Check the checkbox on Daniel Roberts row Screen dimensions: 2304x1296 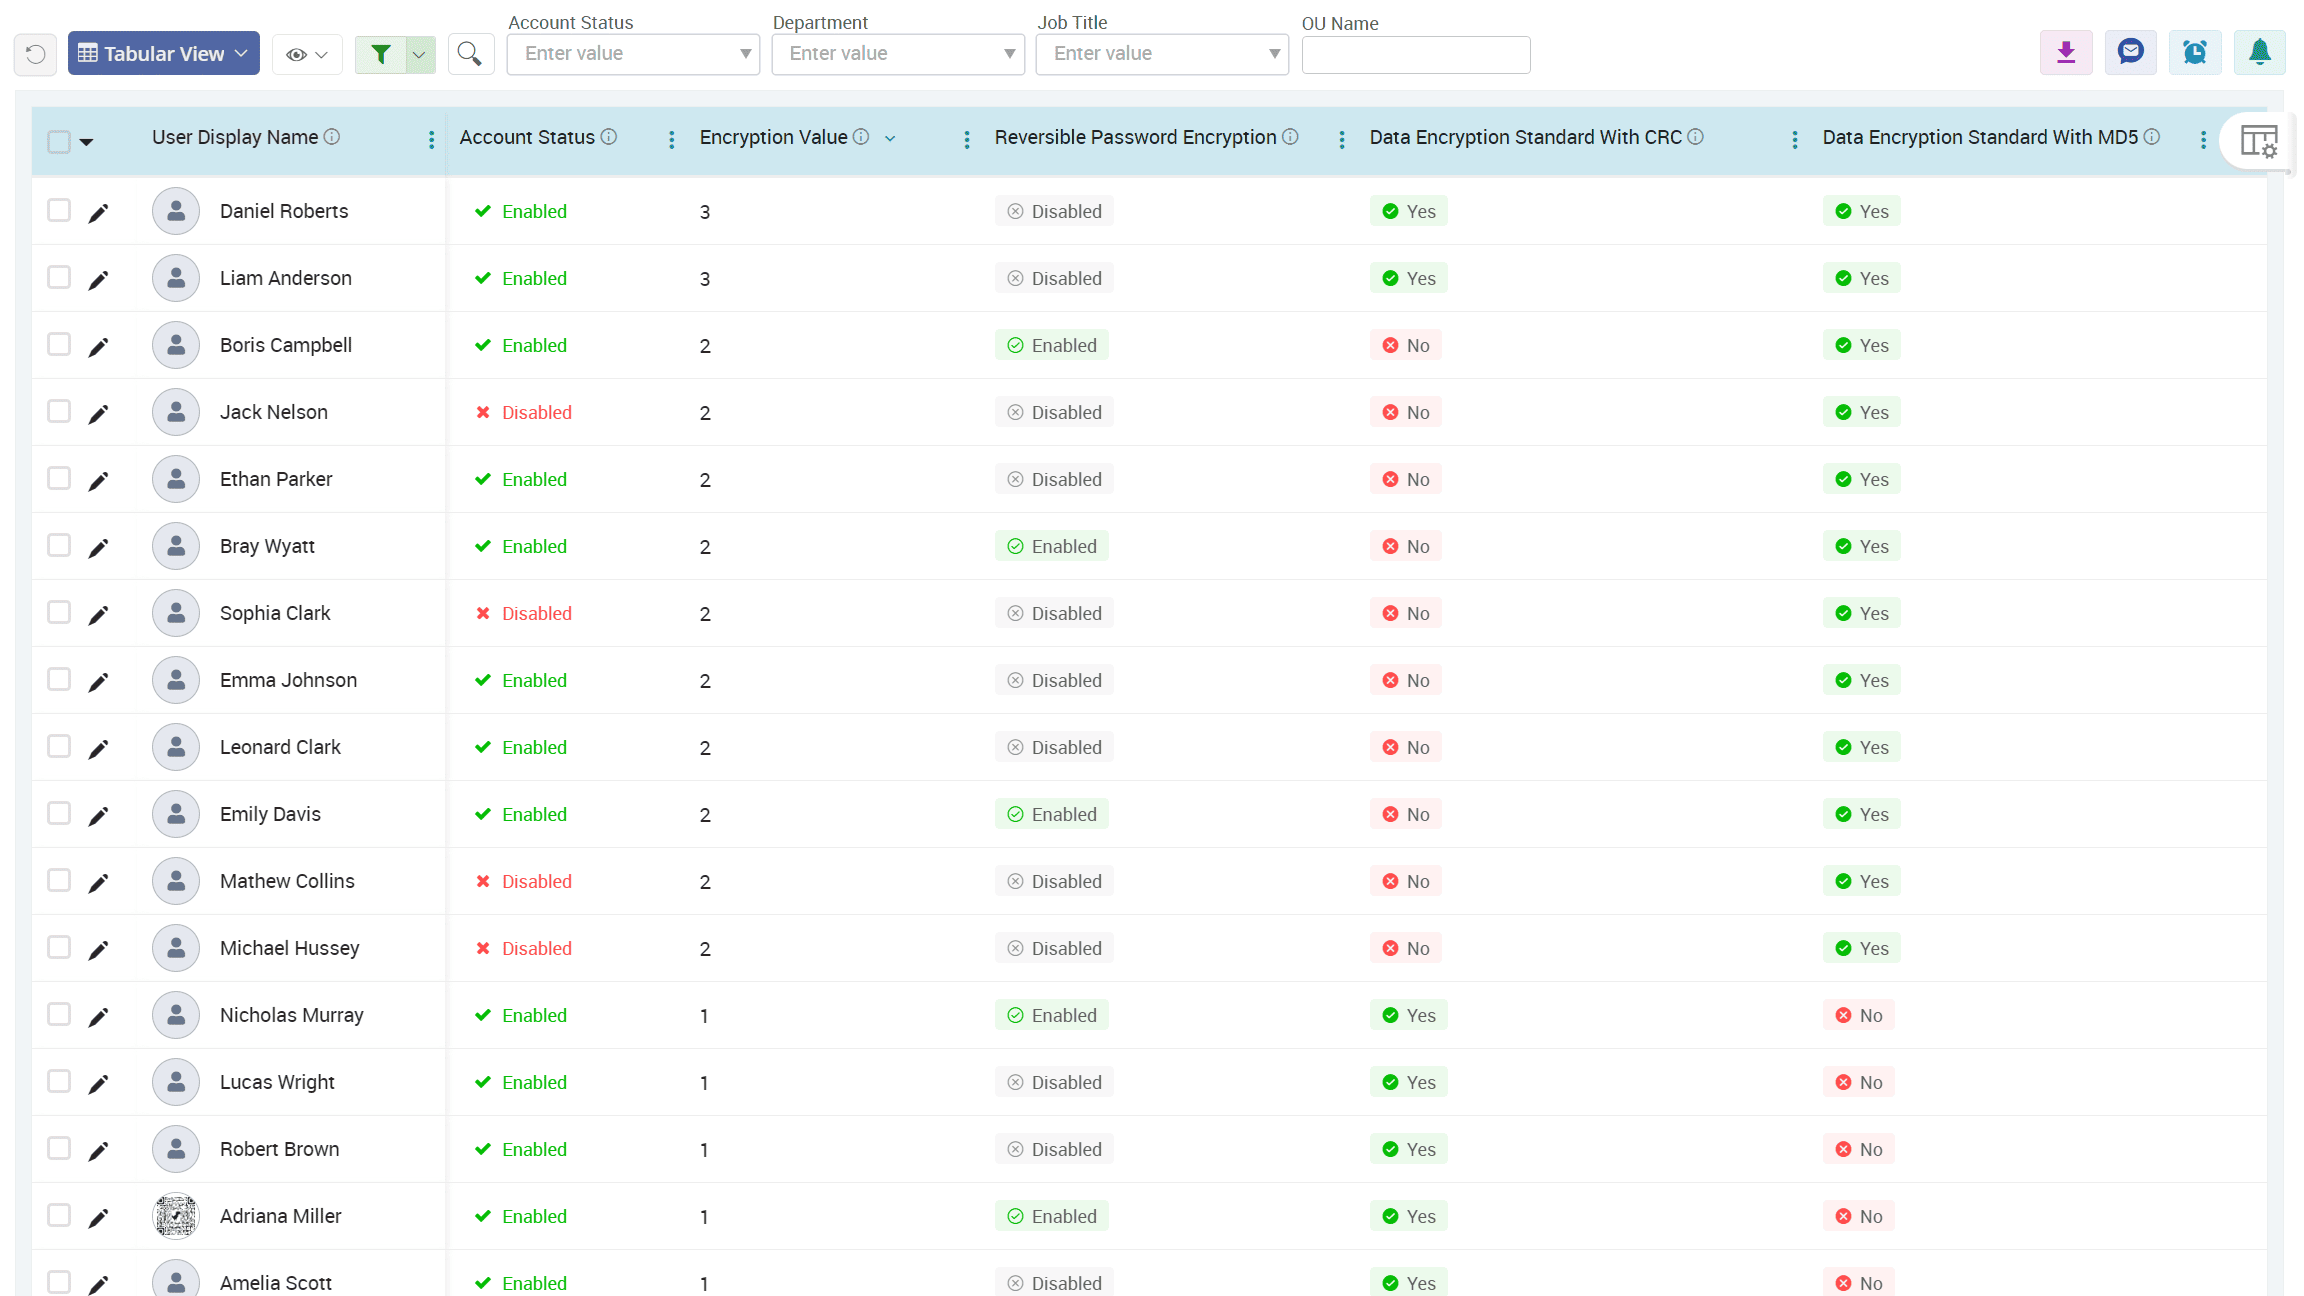59,210
